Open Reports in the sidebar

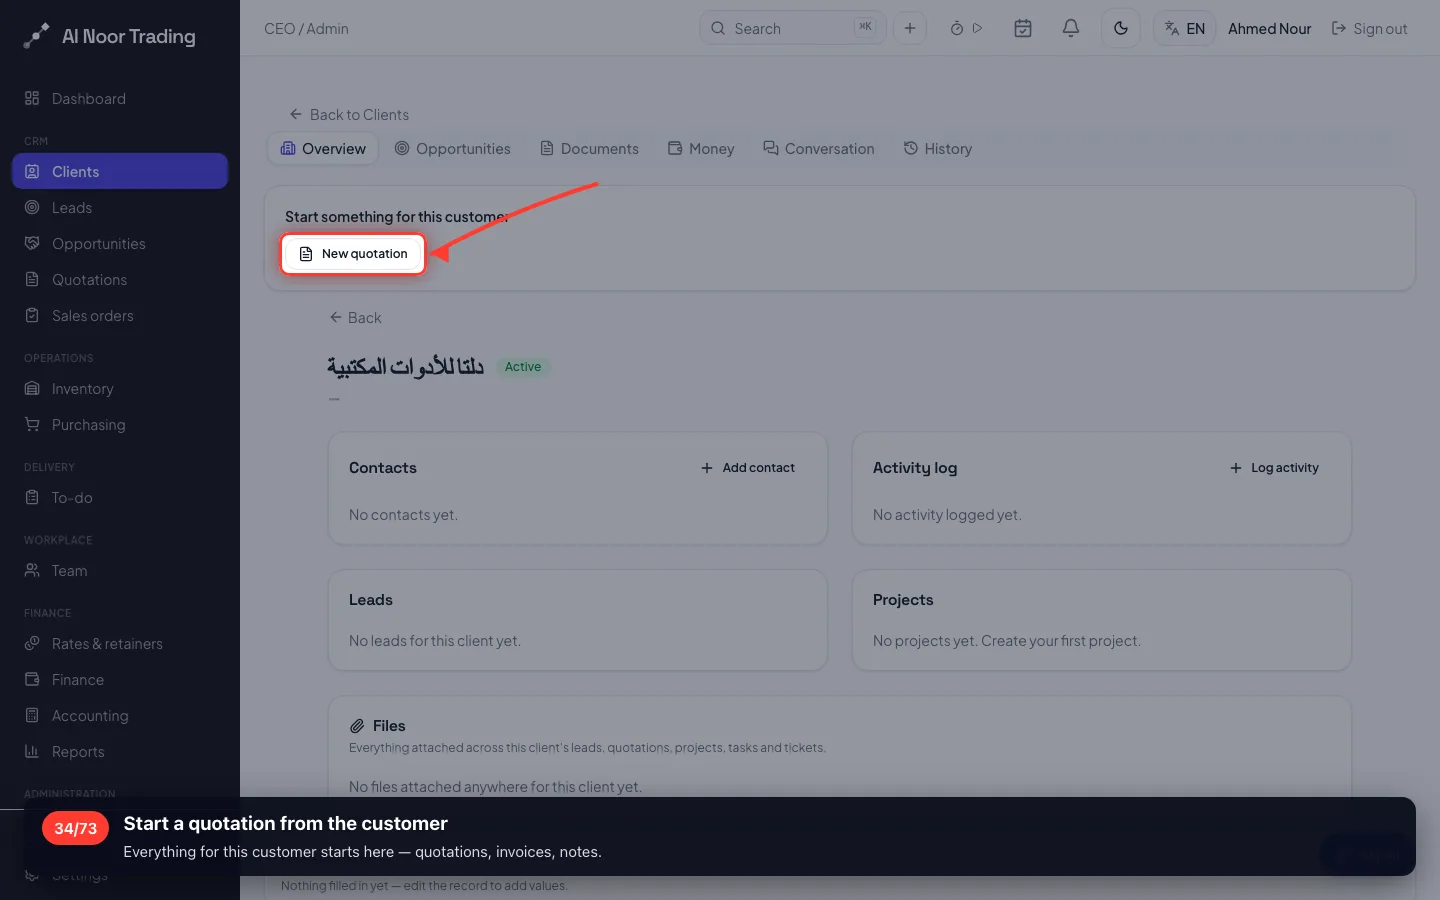pos(120,751)
